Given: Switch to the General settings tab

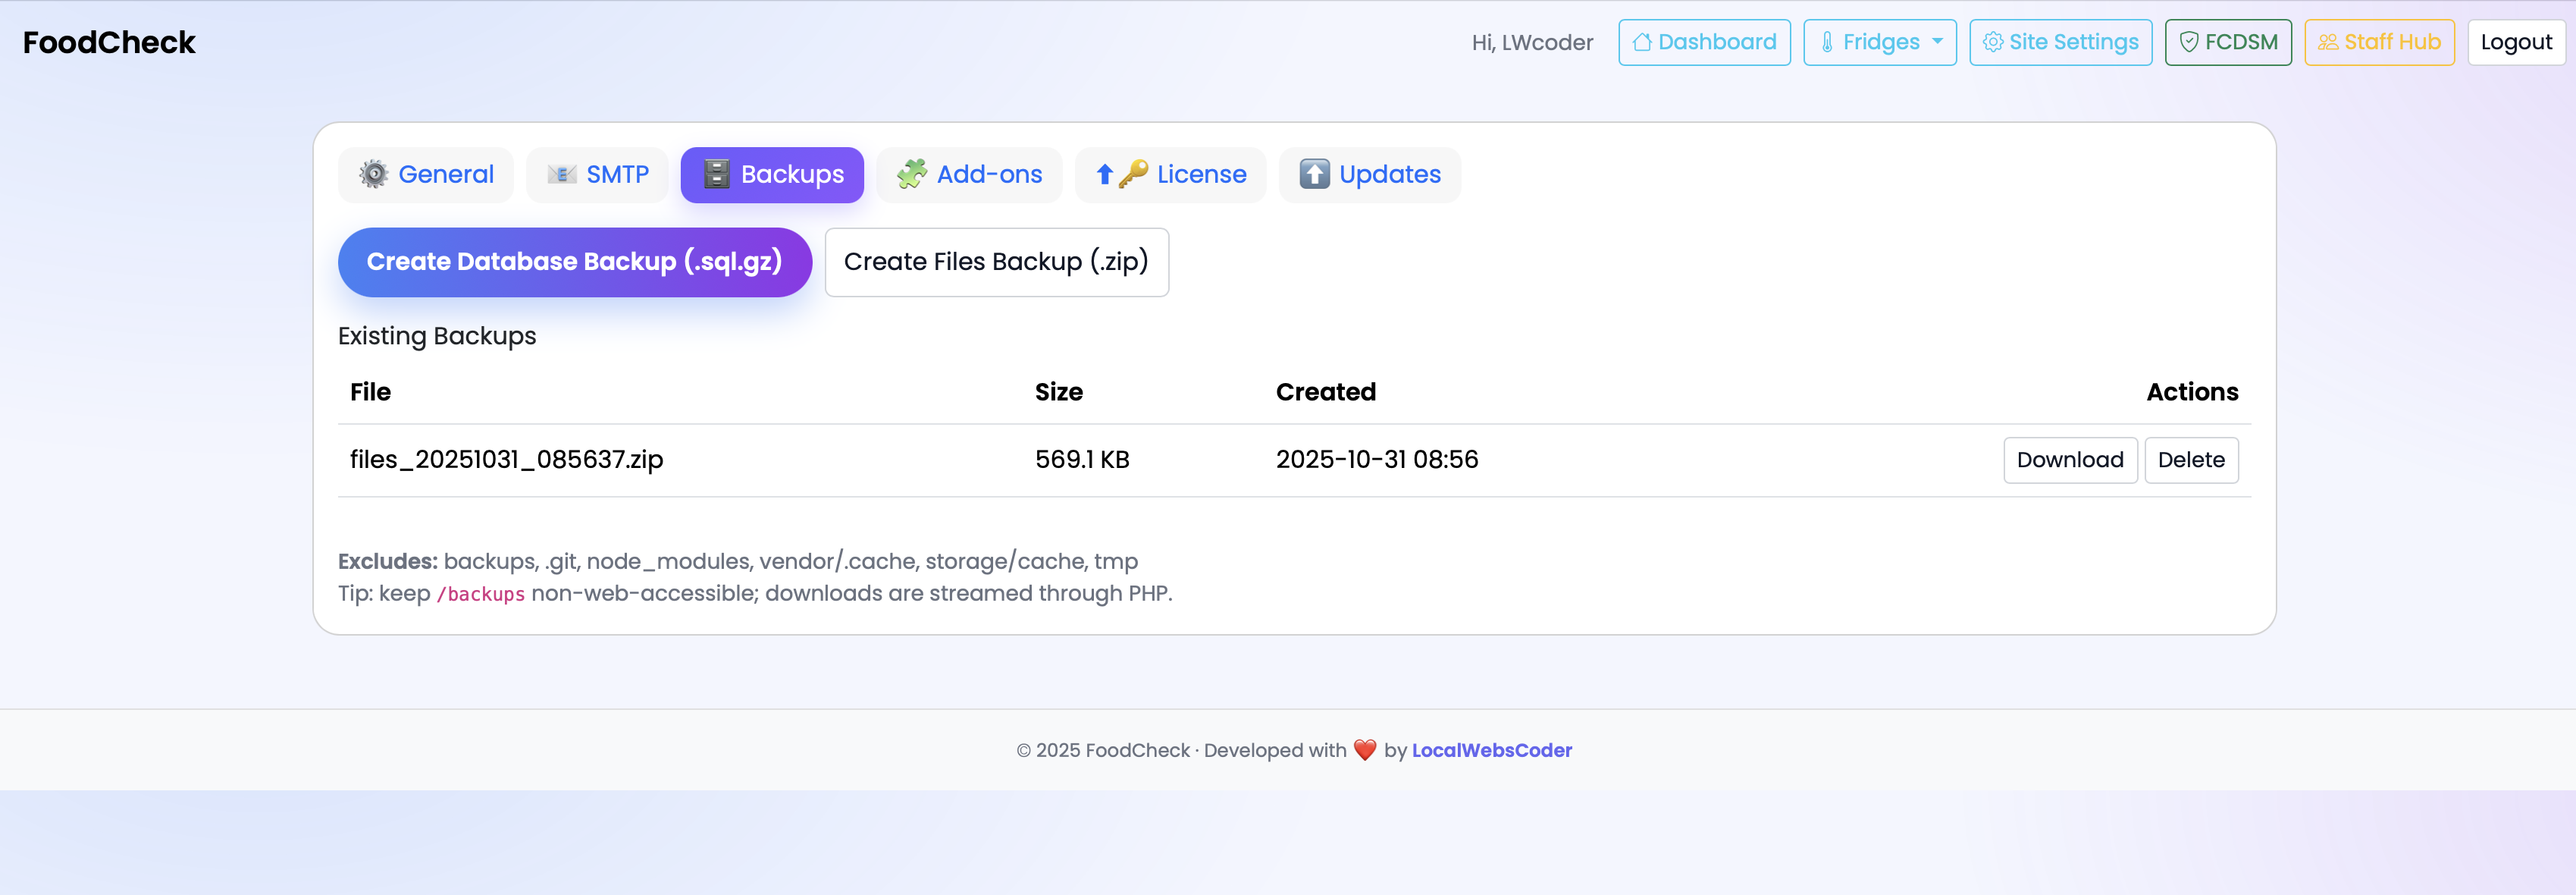Looking at the screenshot, I should click(425, 174).
